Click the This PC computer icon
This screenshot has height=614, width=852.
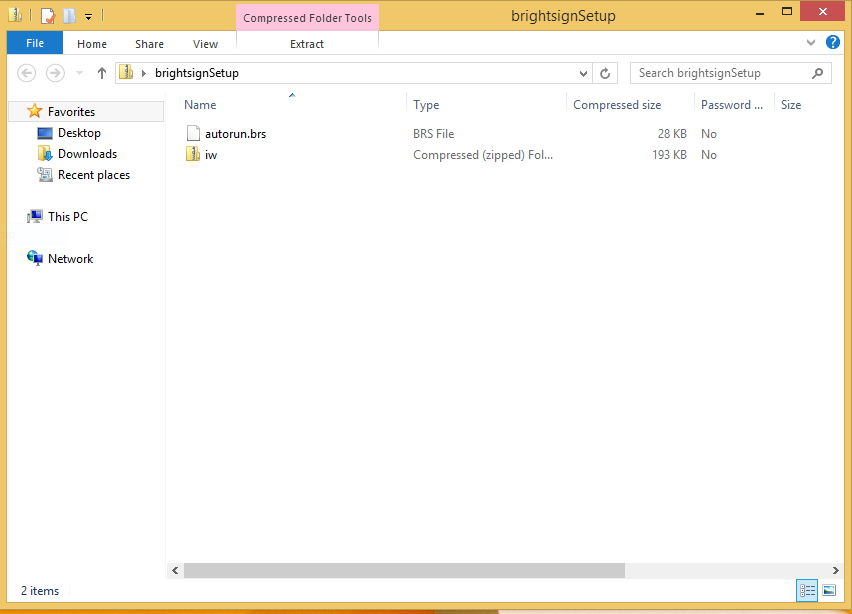coord(35,216)
